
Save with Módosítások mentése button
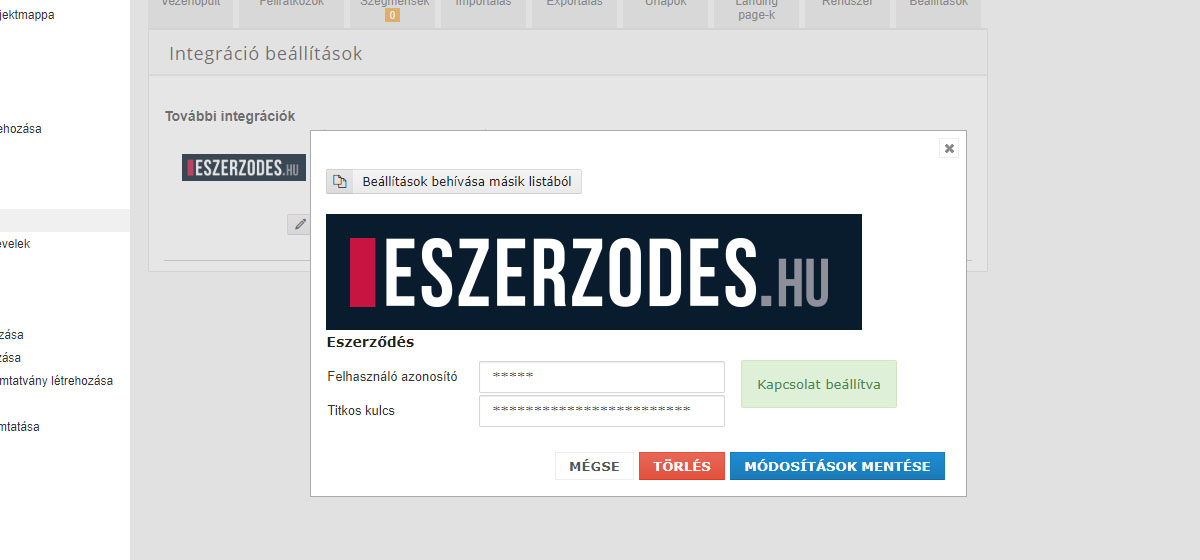pyautogui.click(x=837, y=466)
